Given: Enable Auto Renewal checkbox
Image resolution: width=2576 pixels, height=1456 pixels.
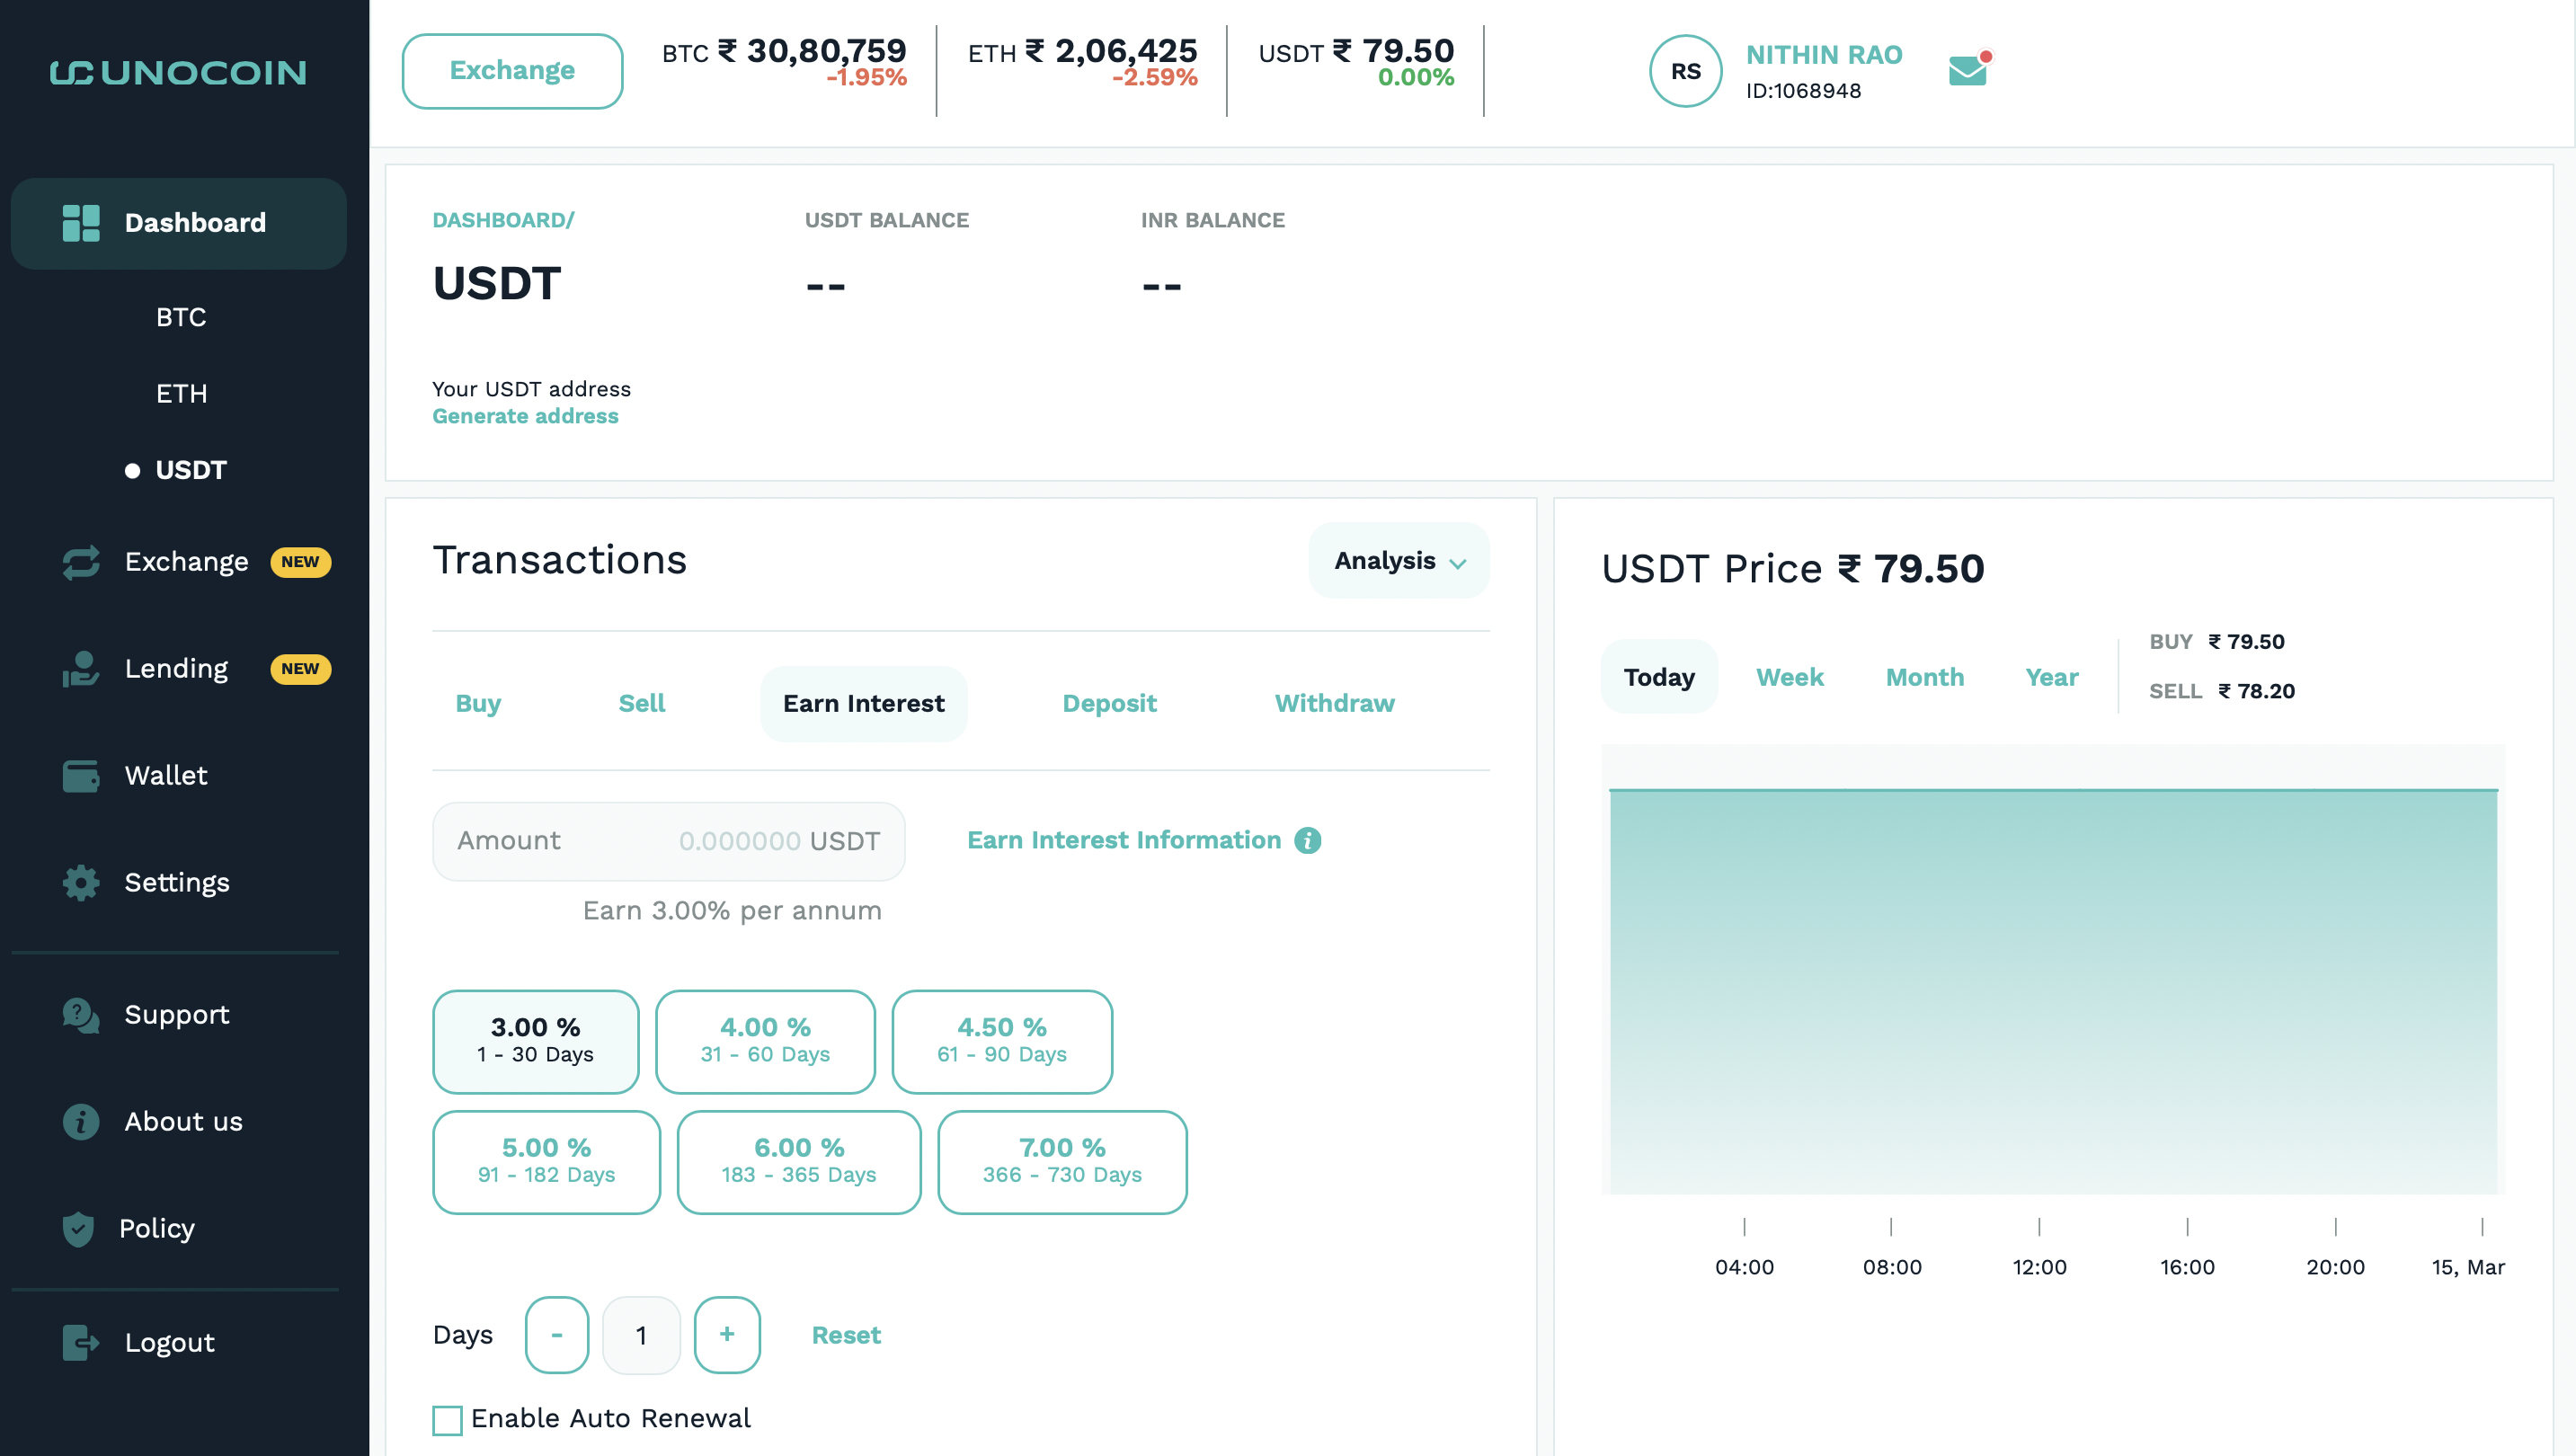Looking at the screenshot, I should (x=447, y=1420).
